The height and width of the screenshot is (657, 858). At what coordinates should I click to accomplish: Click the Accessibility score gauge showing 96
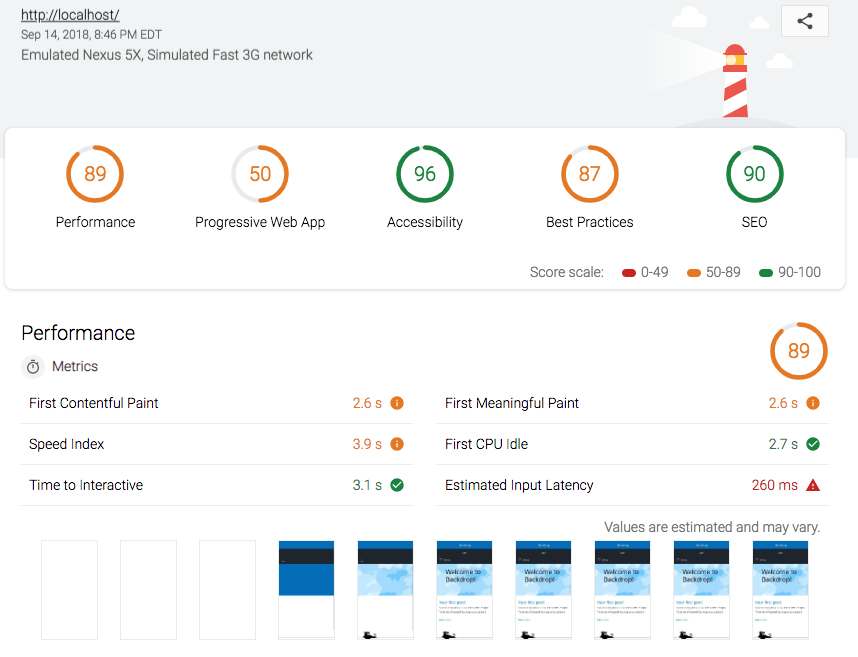point(425,174)
